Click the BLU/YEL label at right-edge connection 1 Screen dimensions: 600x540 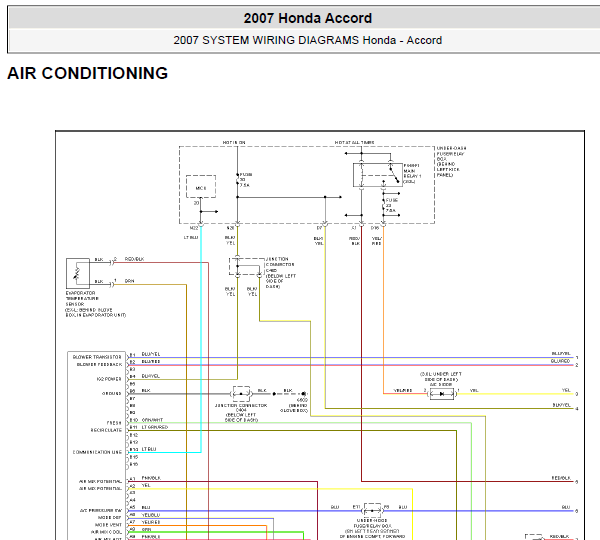[561, 354]
